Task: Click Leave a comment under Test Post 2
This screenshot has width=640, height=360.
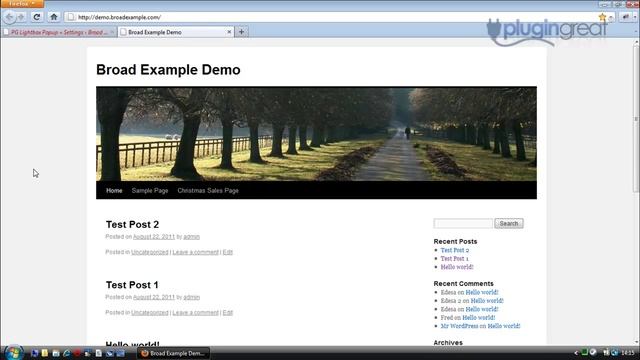Action: pyautogui.click(x=196, y=252)
